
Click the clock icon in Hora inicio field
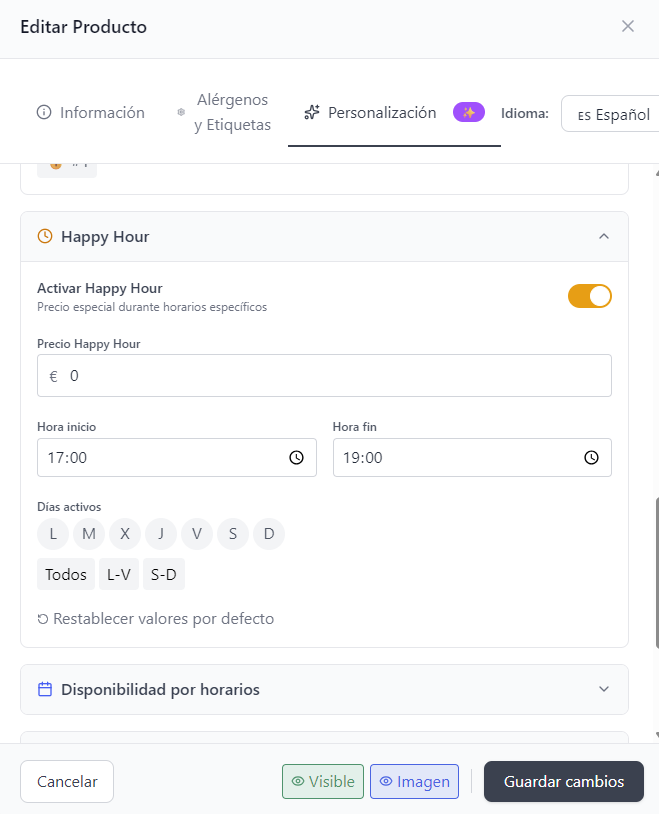click(296, 457)
